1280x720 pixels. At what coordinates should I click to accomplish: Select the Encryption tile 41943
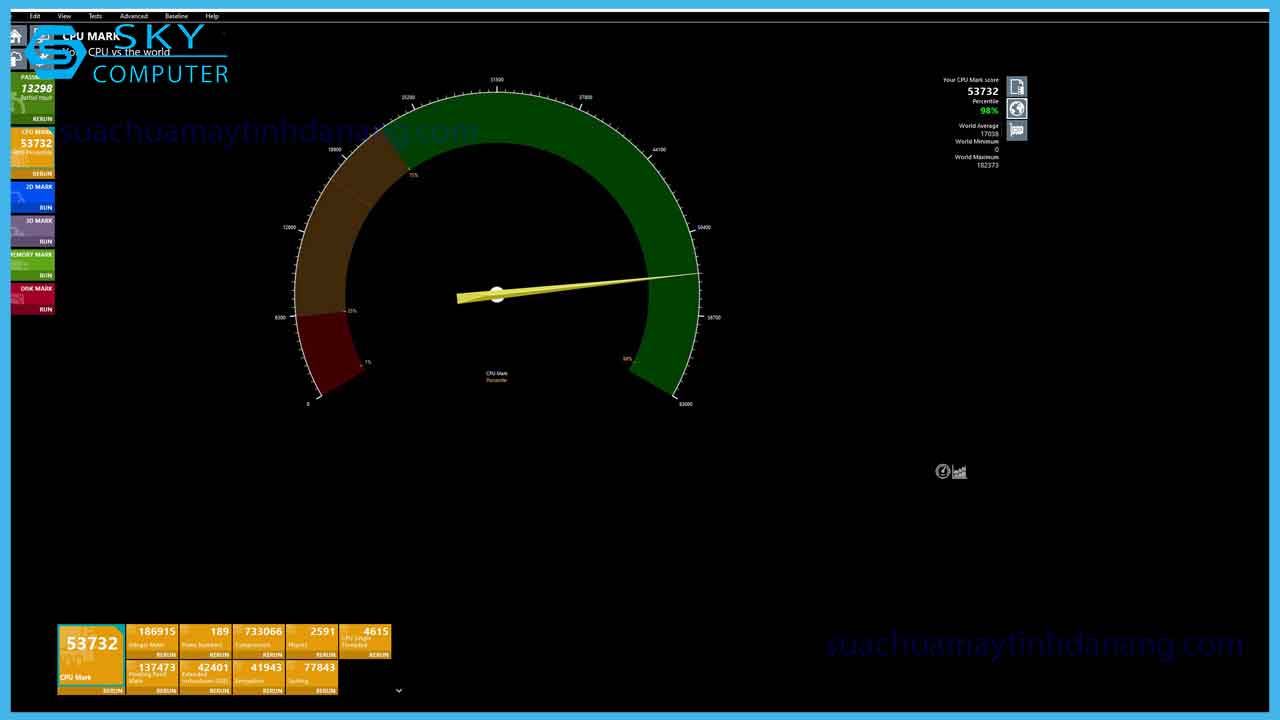click(x=258, y=673)
